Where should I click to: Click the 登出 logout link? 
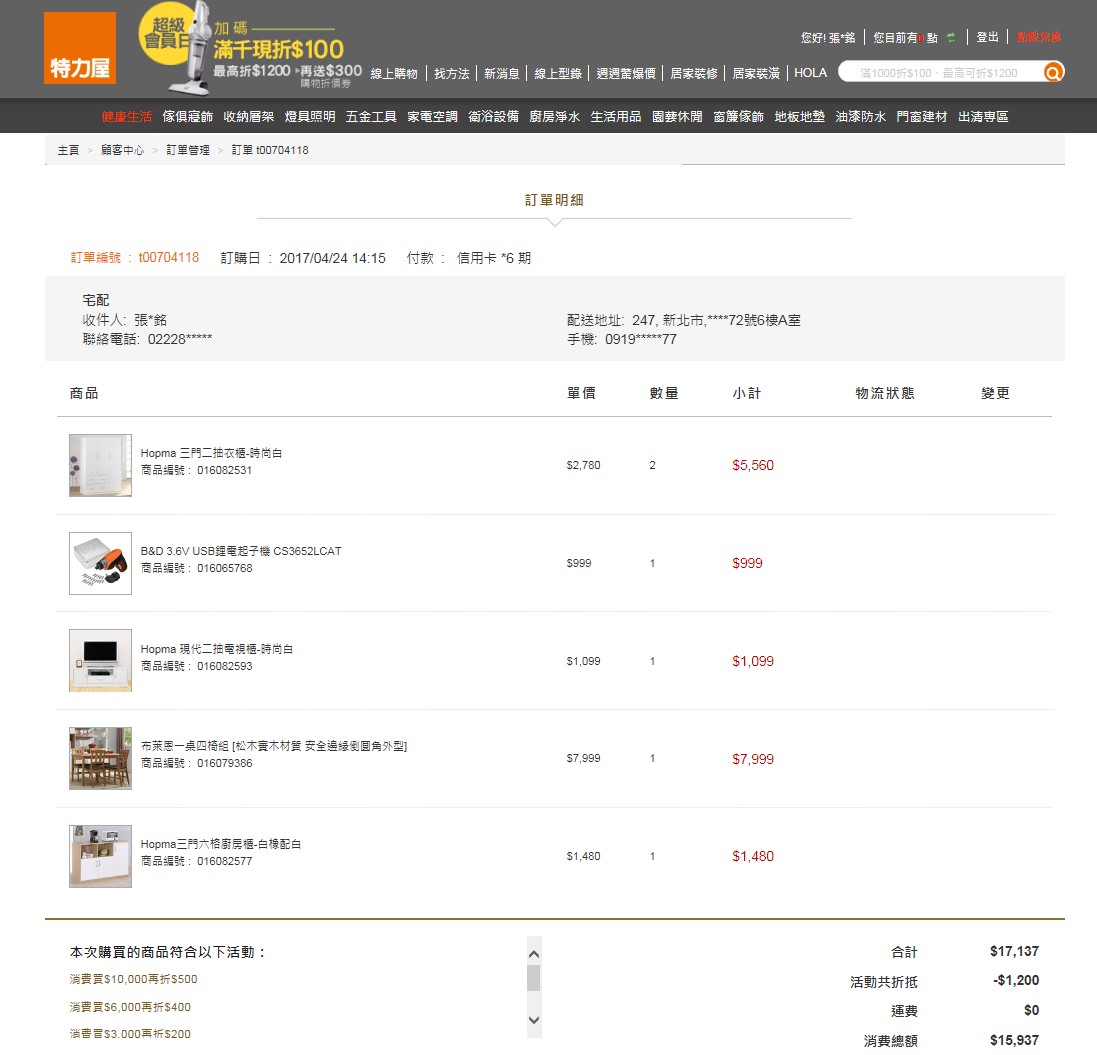click(x=987, y=37)
